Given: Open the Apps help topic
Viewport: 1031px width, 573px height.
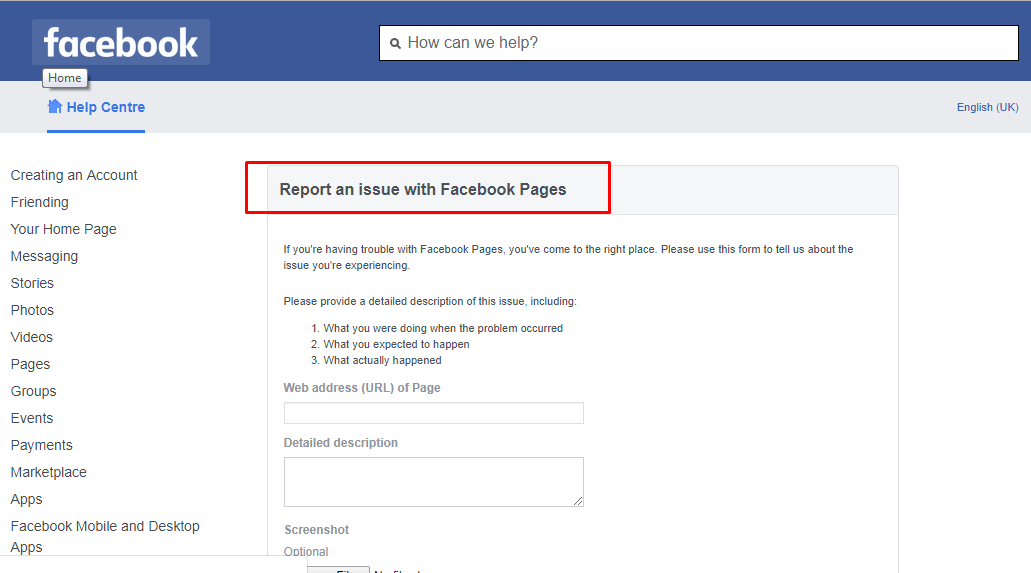Looking at the screenshot, I should tap(26, 499).
